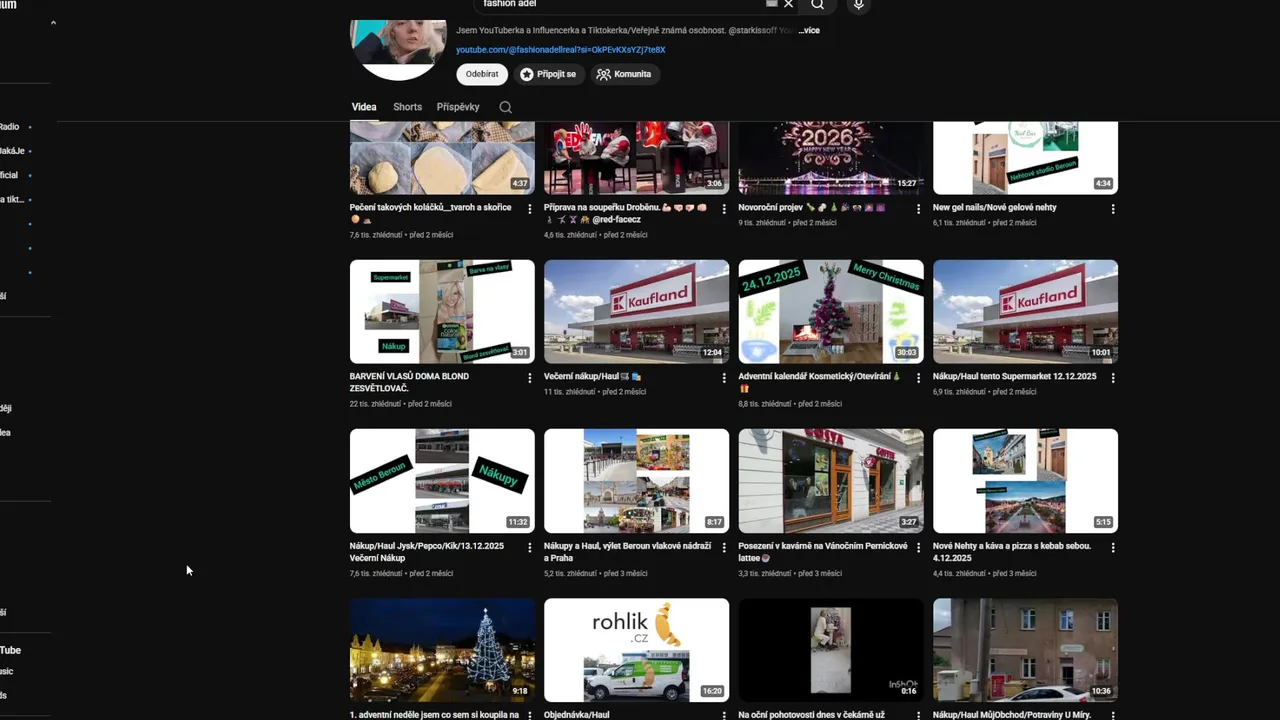This screenshot has height=720, width=1280.
Task: Play the Kaufland thumbnail with 10:01 duration
Action: pos(1025,311)
